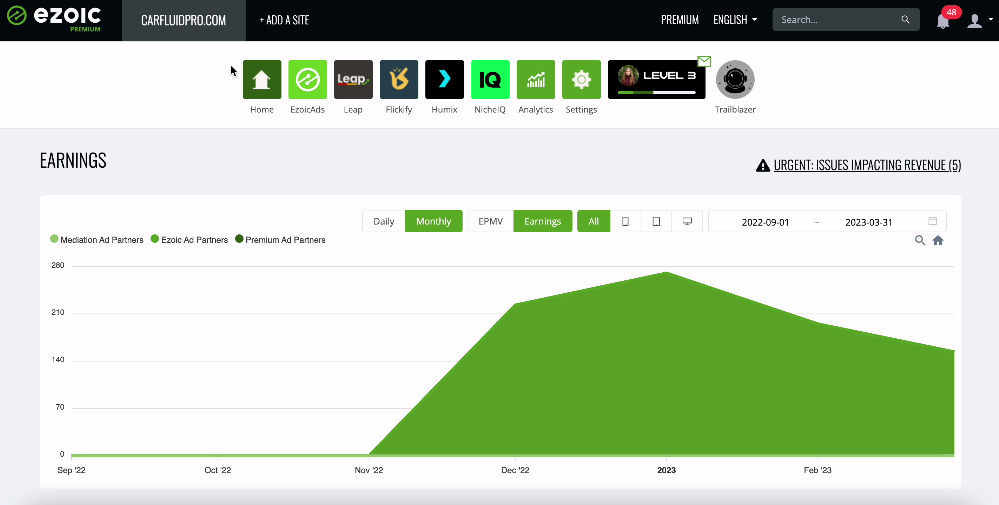
Task: Open the date range calendar icon
Action: tap(933, 221)
